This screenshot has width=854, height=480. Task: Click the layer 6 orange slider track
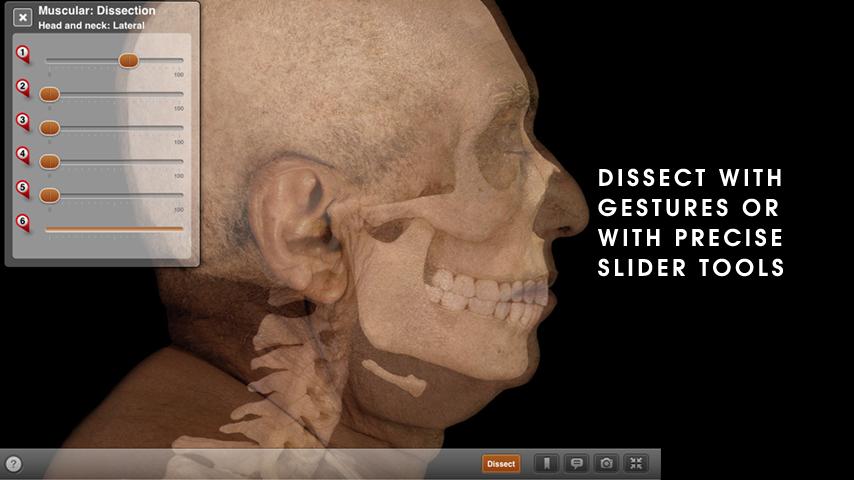tap(114, 229)
